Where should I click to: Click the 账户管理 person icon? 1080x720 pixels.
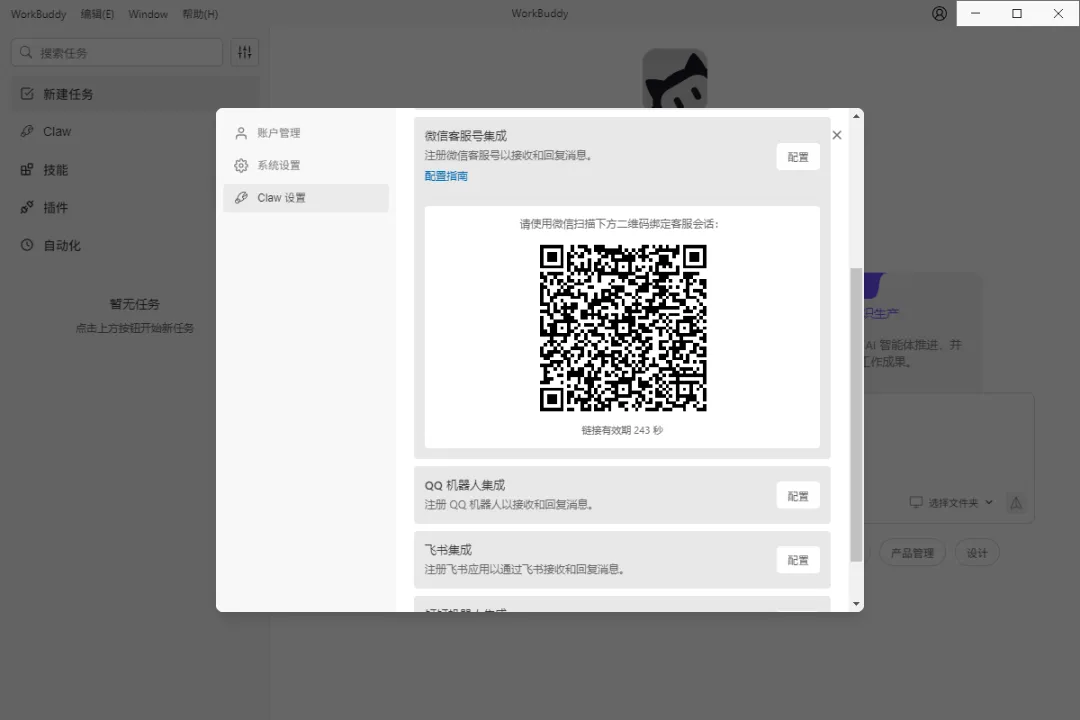[x=241, y=133]
